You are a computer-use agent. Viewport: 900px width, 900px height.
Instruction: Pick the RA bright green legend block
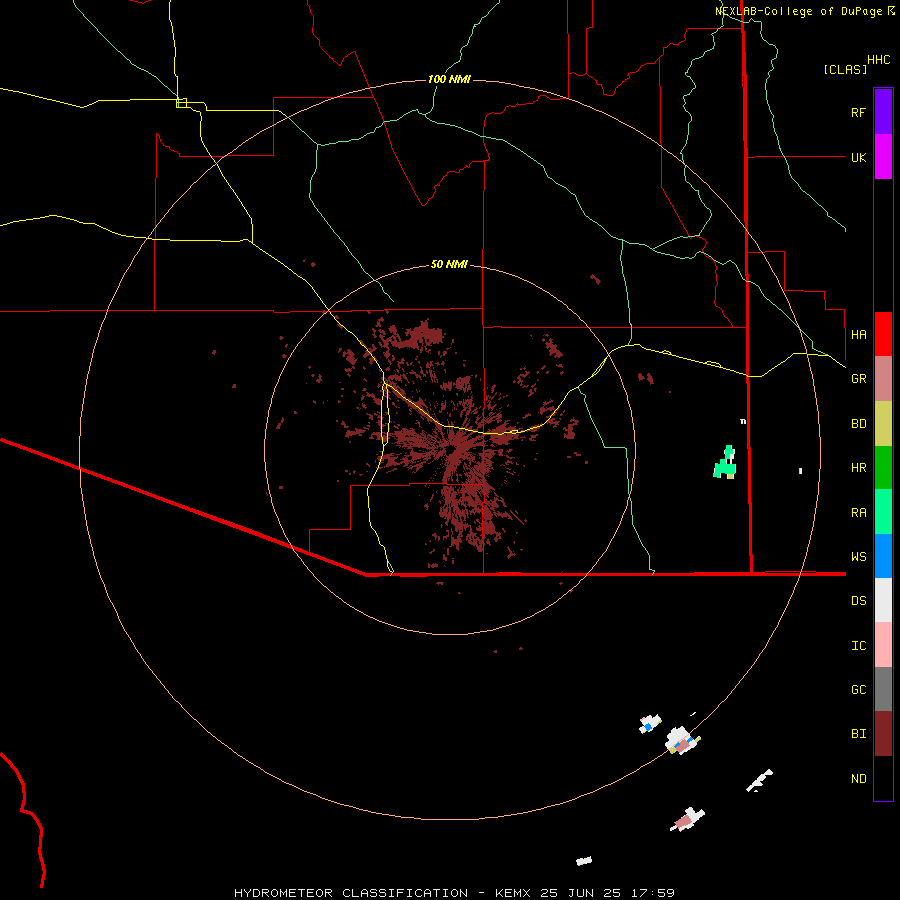pos(883,512)
